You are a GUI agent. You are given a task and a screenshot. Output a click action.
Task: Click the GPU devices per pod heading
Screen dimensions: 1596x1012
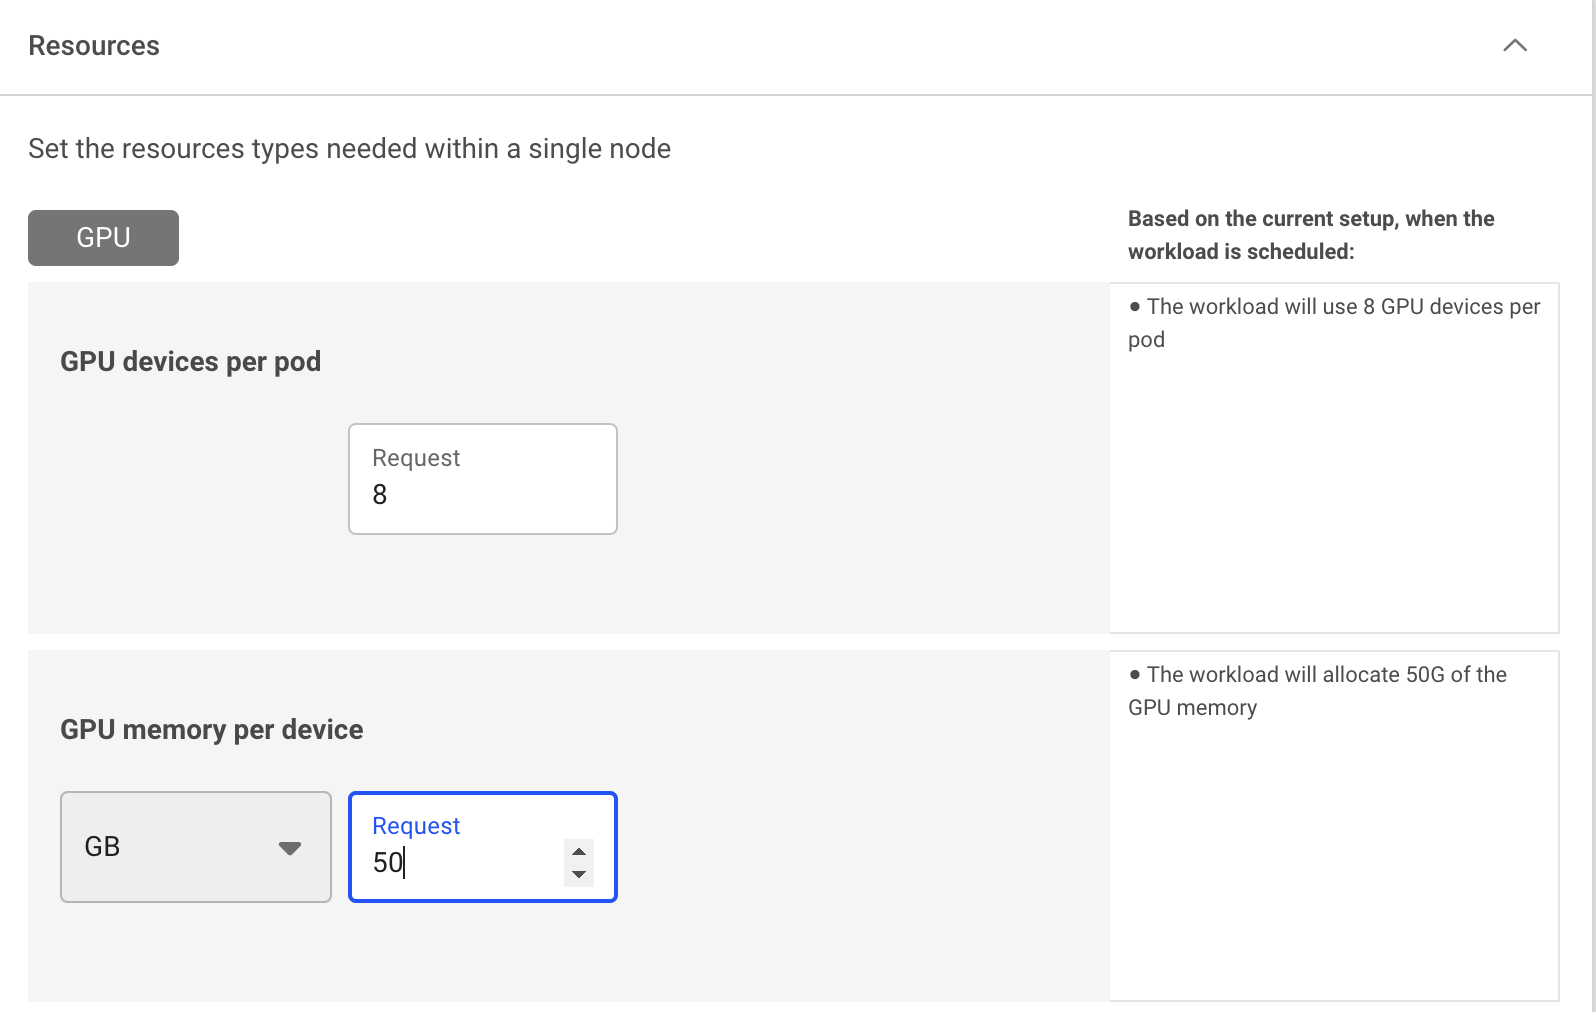[x=191, y=362]
